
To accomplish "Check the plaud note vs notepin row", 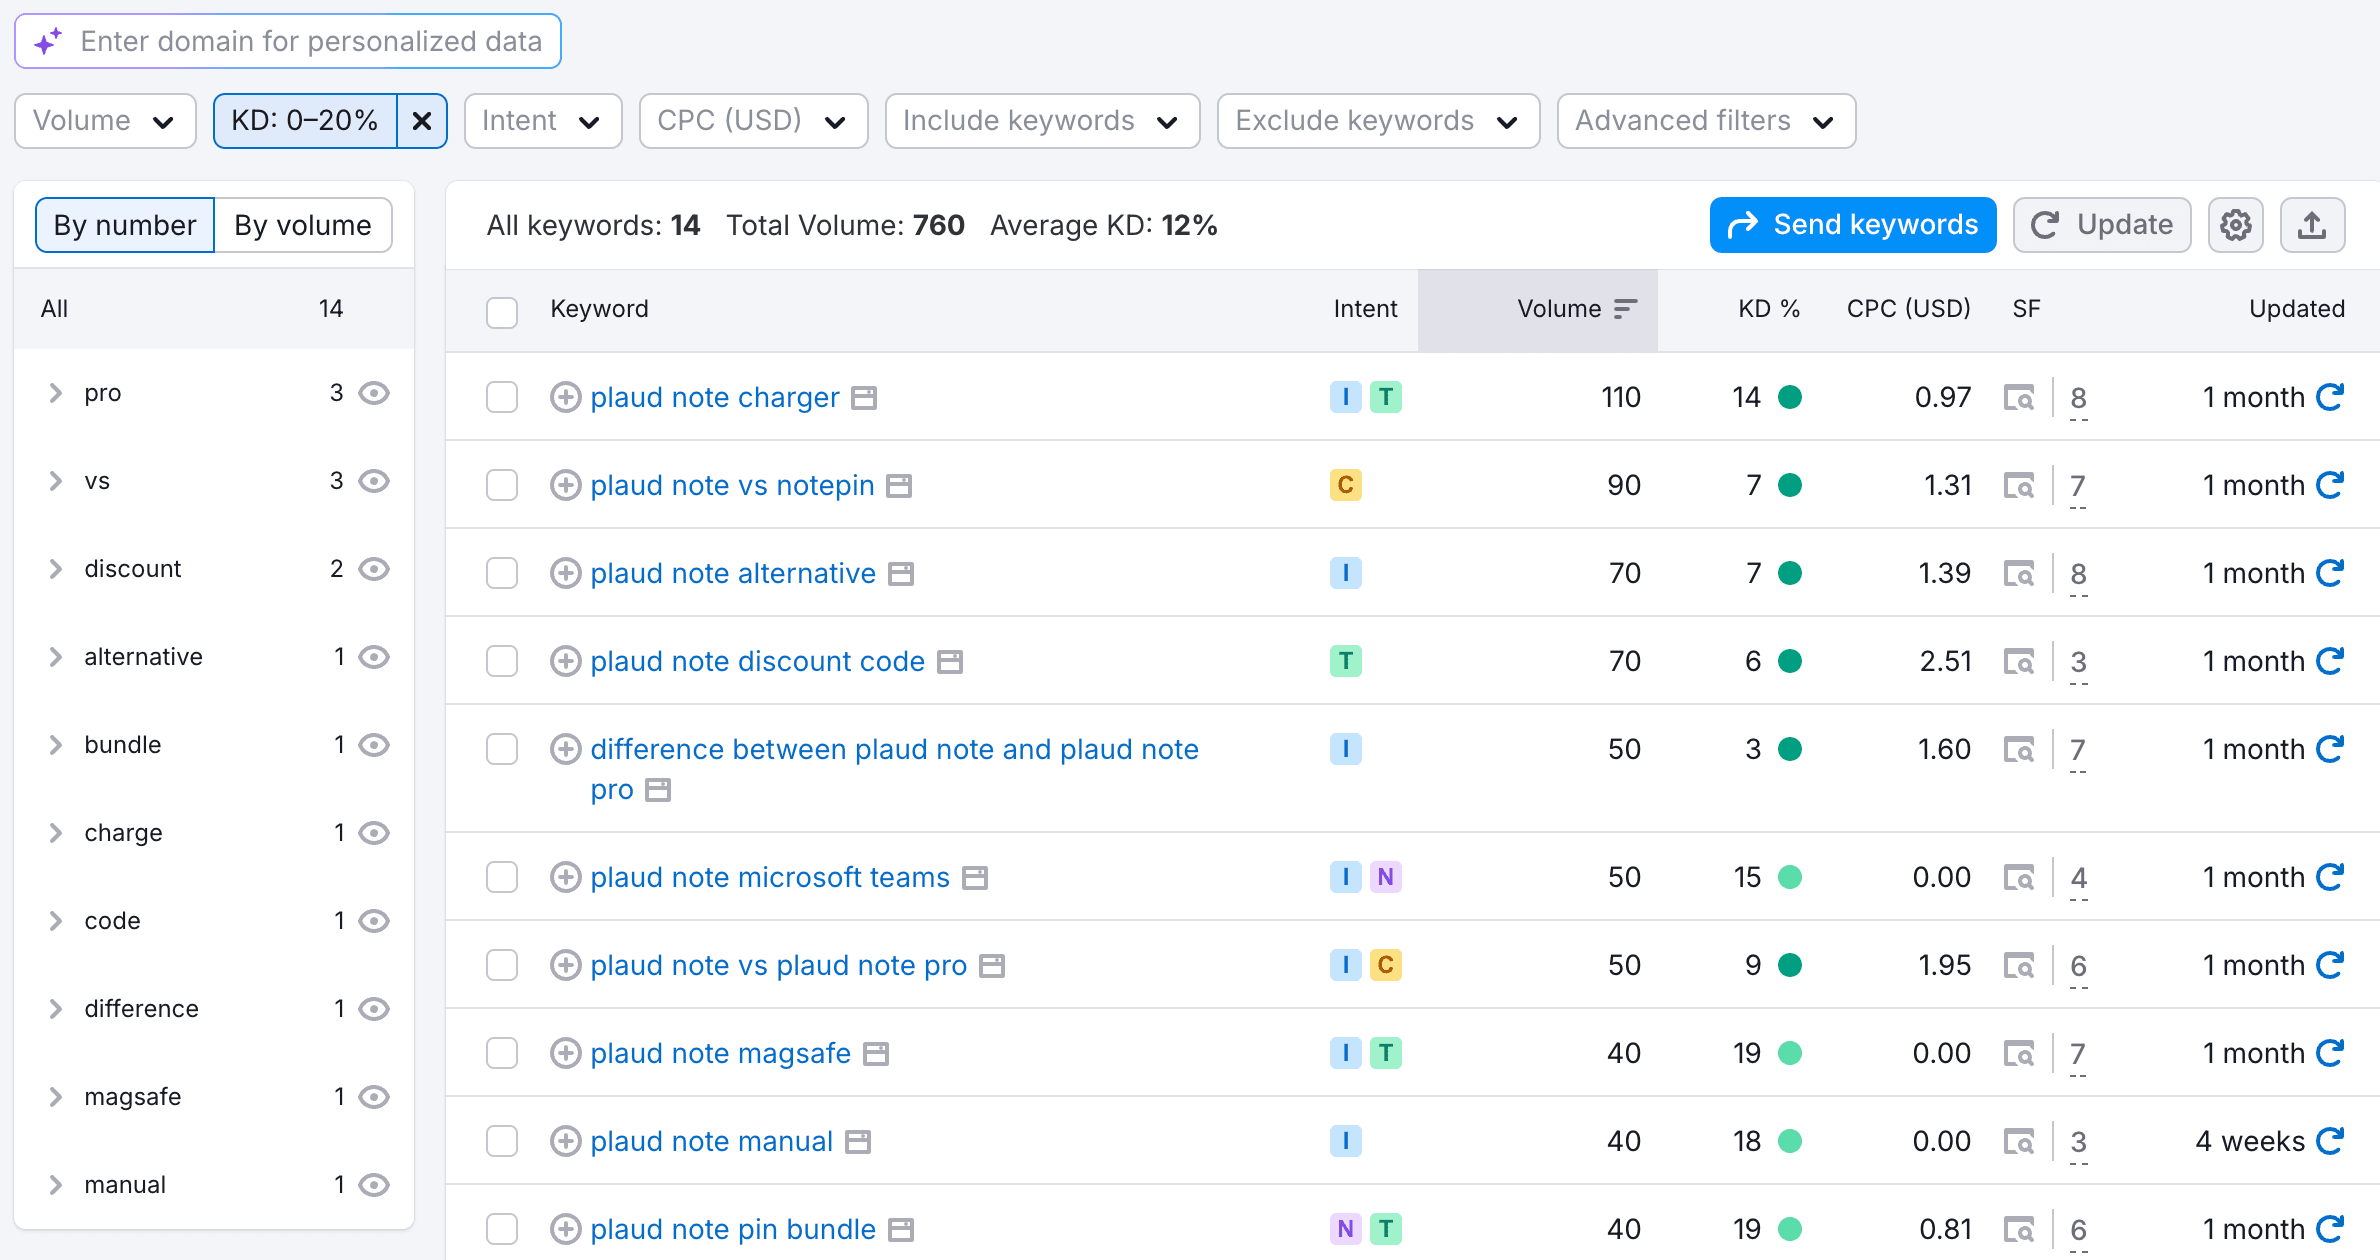I will 502,485.
